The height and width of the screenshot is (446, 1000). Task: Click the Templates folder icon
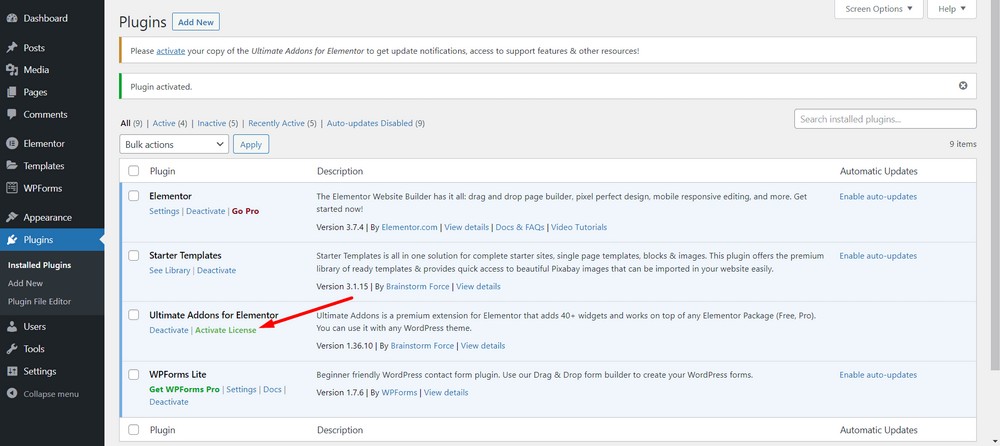click(x=11, y=166)
